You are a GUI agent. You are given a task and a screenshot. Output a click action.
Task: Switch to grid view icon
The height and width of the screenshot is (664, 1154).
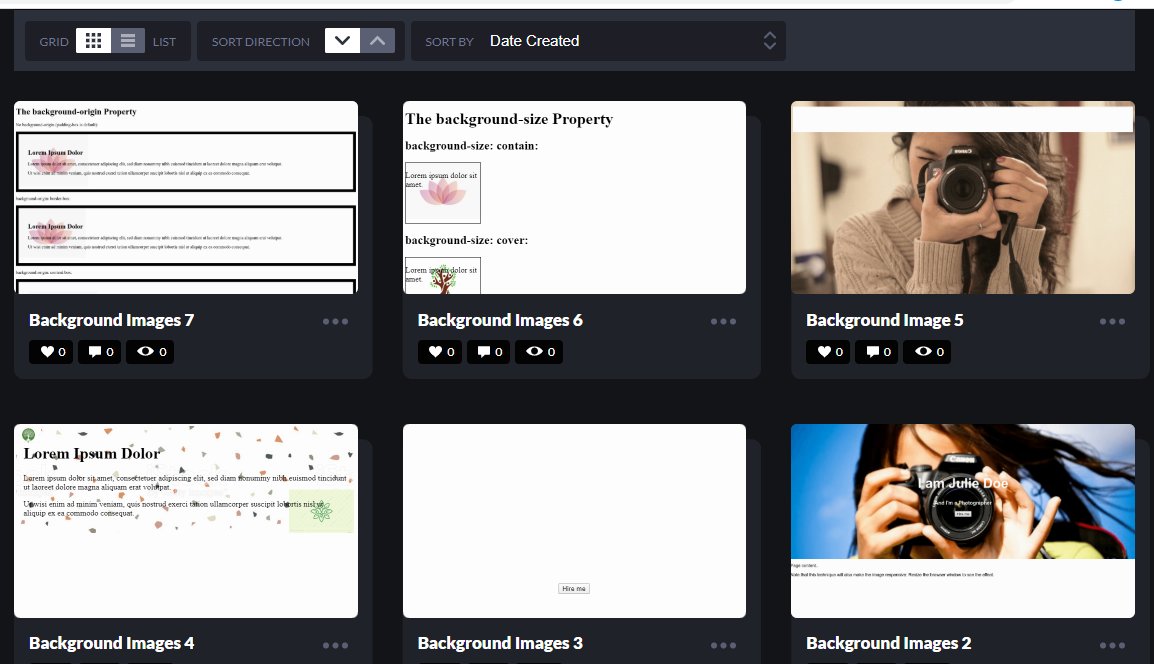93,40
